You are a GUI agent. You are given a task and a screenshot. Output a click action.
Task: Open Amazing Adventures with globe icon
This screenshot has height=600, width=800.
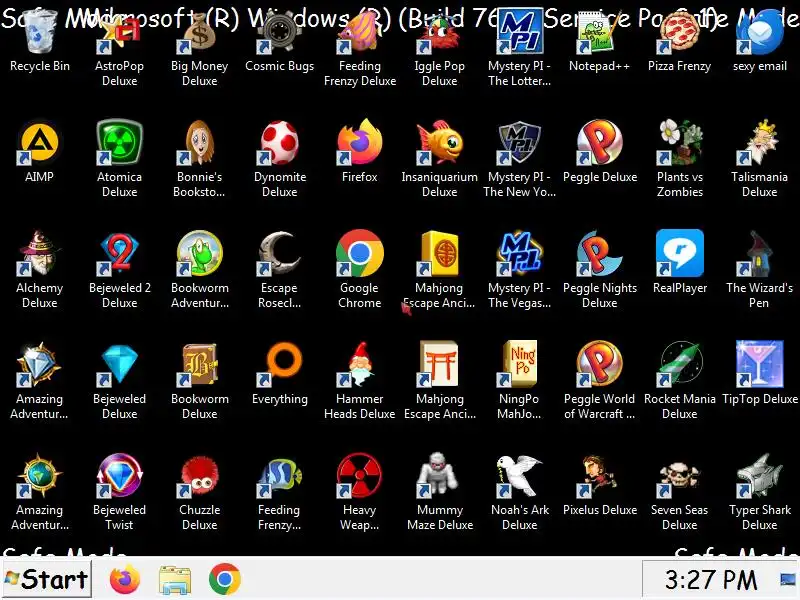[39, 476]
